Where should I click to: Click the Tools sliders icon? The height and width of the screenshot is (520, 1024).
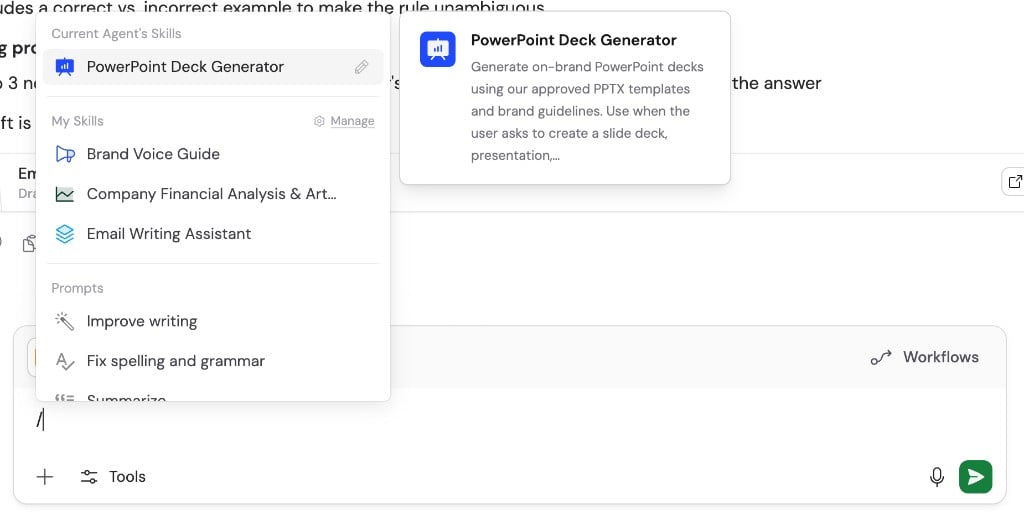coord(89,477)
